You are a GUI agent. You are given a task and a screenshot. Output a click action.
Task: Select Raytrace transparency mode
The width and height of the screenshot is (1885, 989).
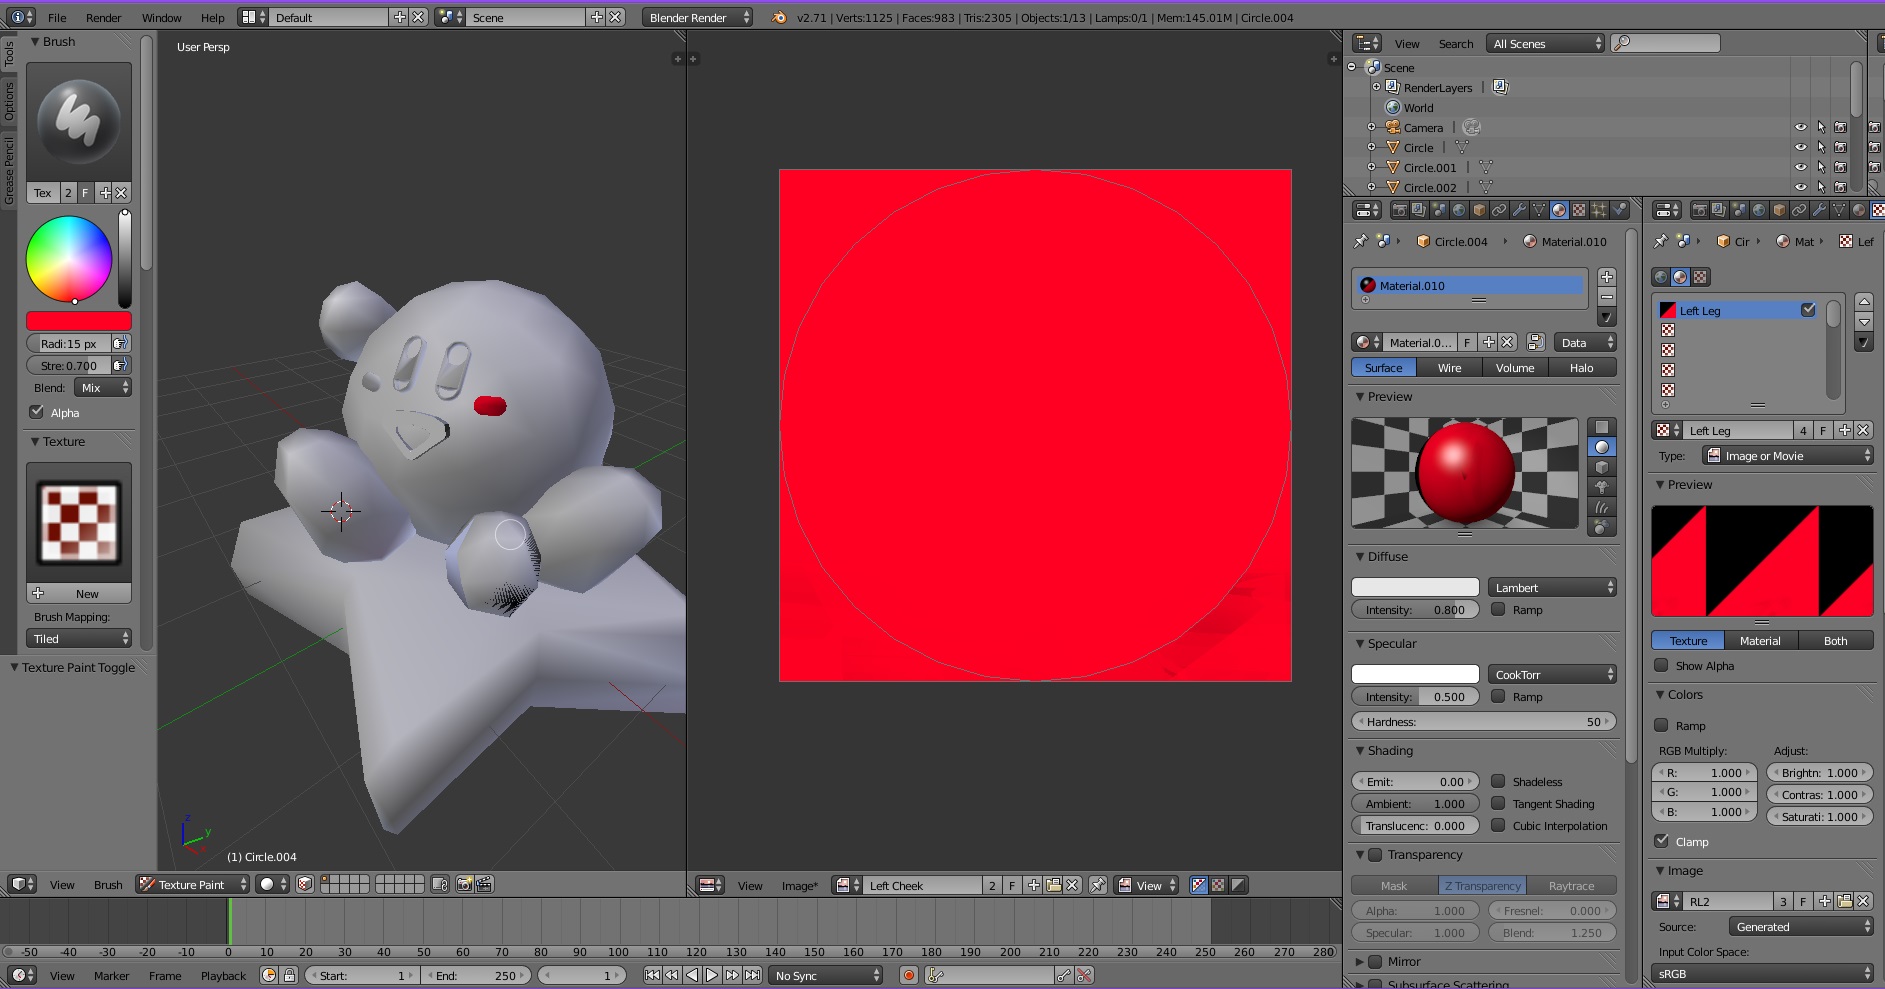[1571, 885]
